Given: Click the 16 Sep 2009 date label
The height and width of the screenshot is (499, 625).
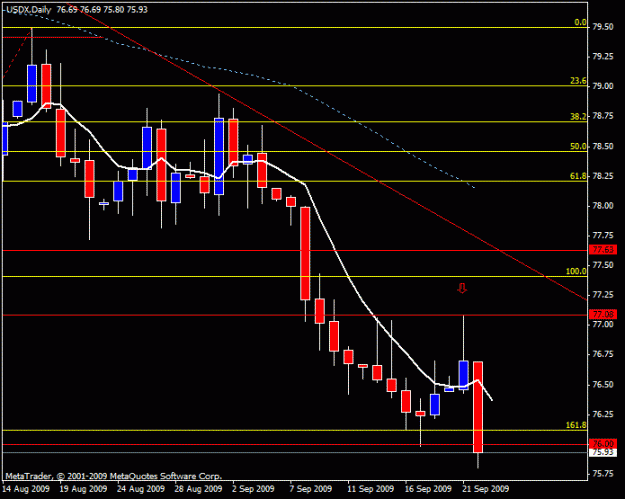Looking at the screenshot, I should coord(428,489).
